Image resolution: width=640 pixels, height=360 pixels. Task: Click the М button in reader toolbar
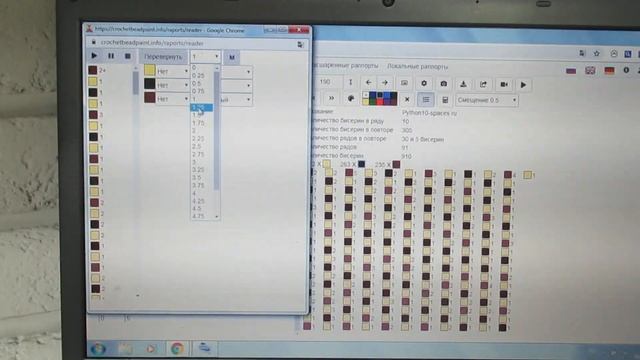232,57
